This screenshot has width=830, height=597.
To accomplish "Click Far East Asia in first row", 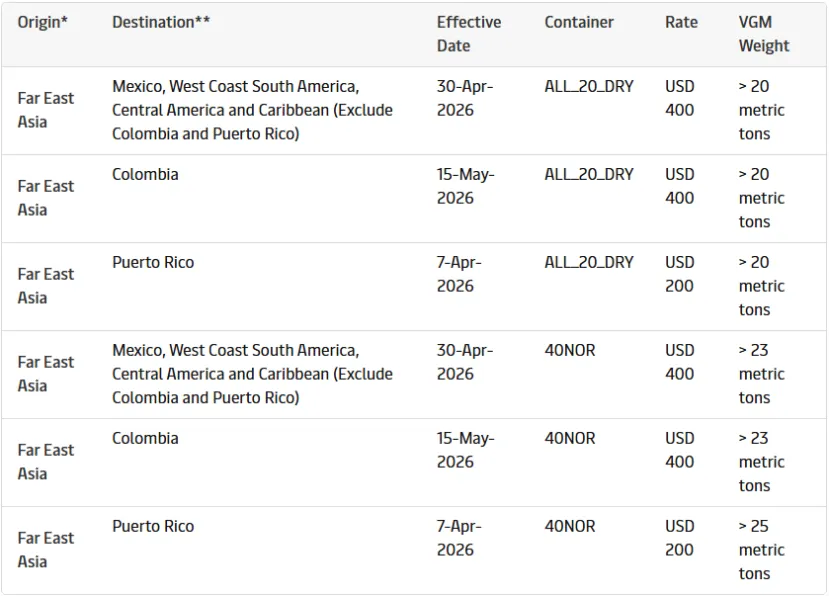I will click(45, 110).
